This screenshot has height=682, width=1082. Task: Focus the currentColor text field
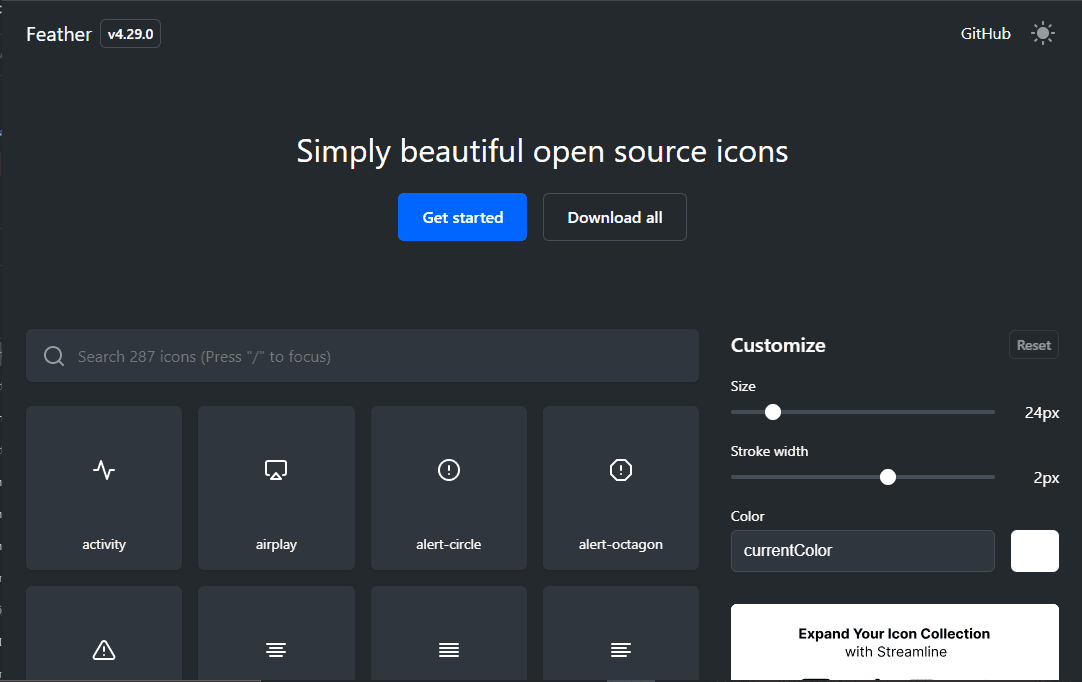coord(863,551)
